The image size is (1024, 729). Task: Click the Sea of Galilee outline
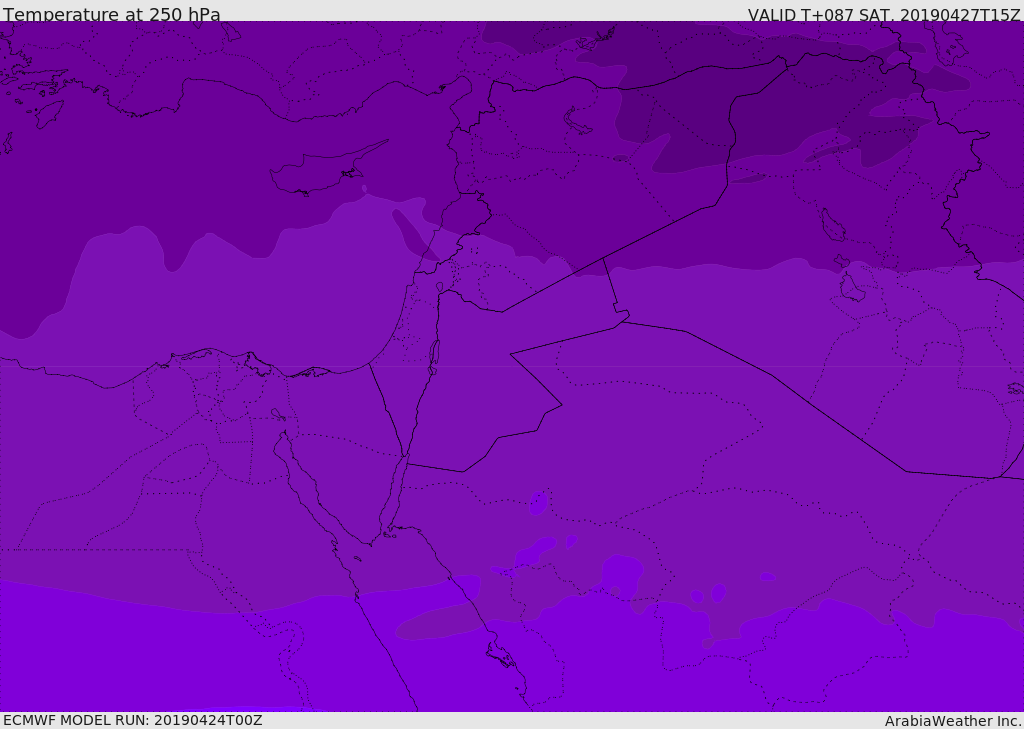click(439, 288)
